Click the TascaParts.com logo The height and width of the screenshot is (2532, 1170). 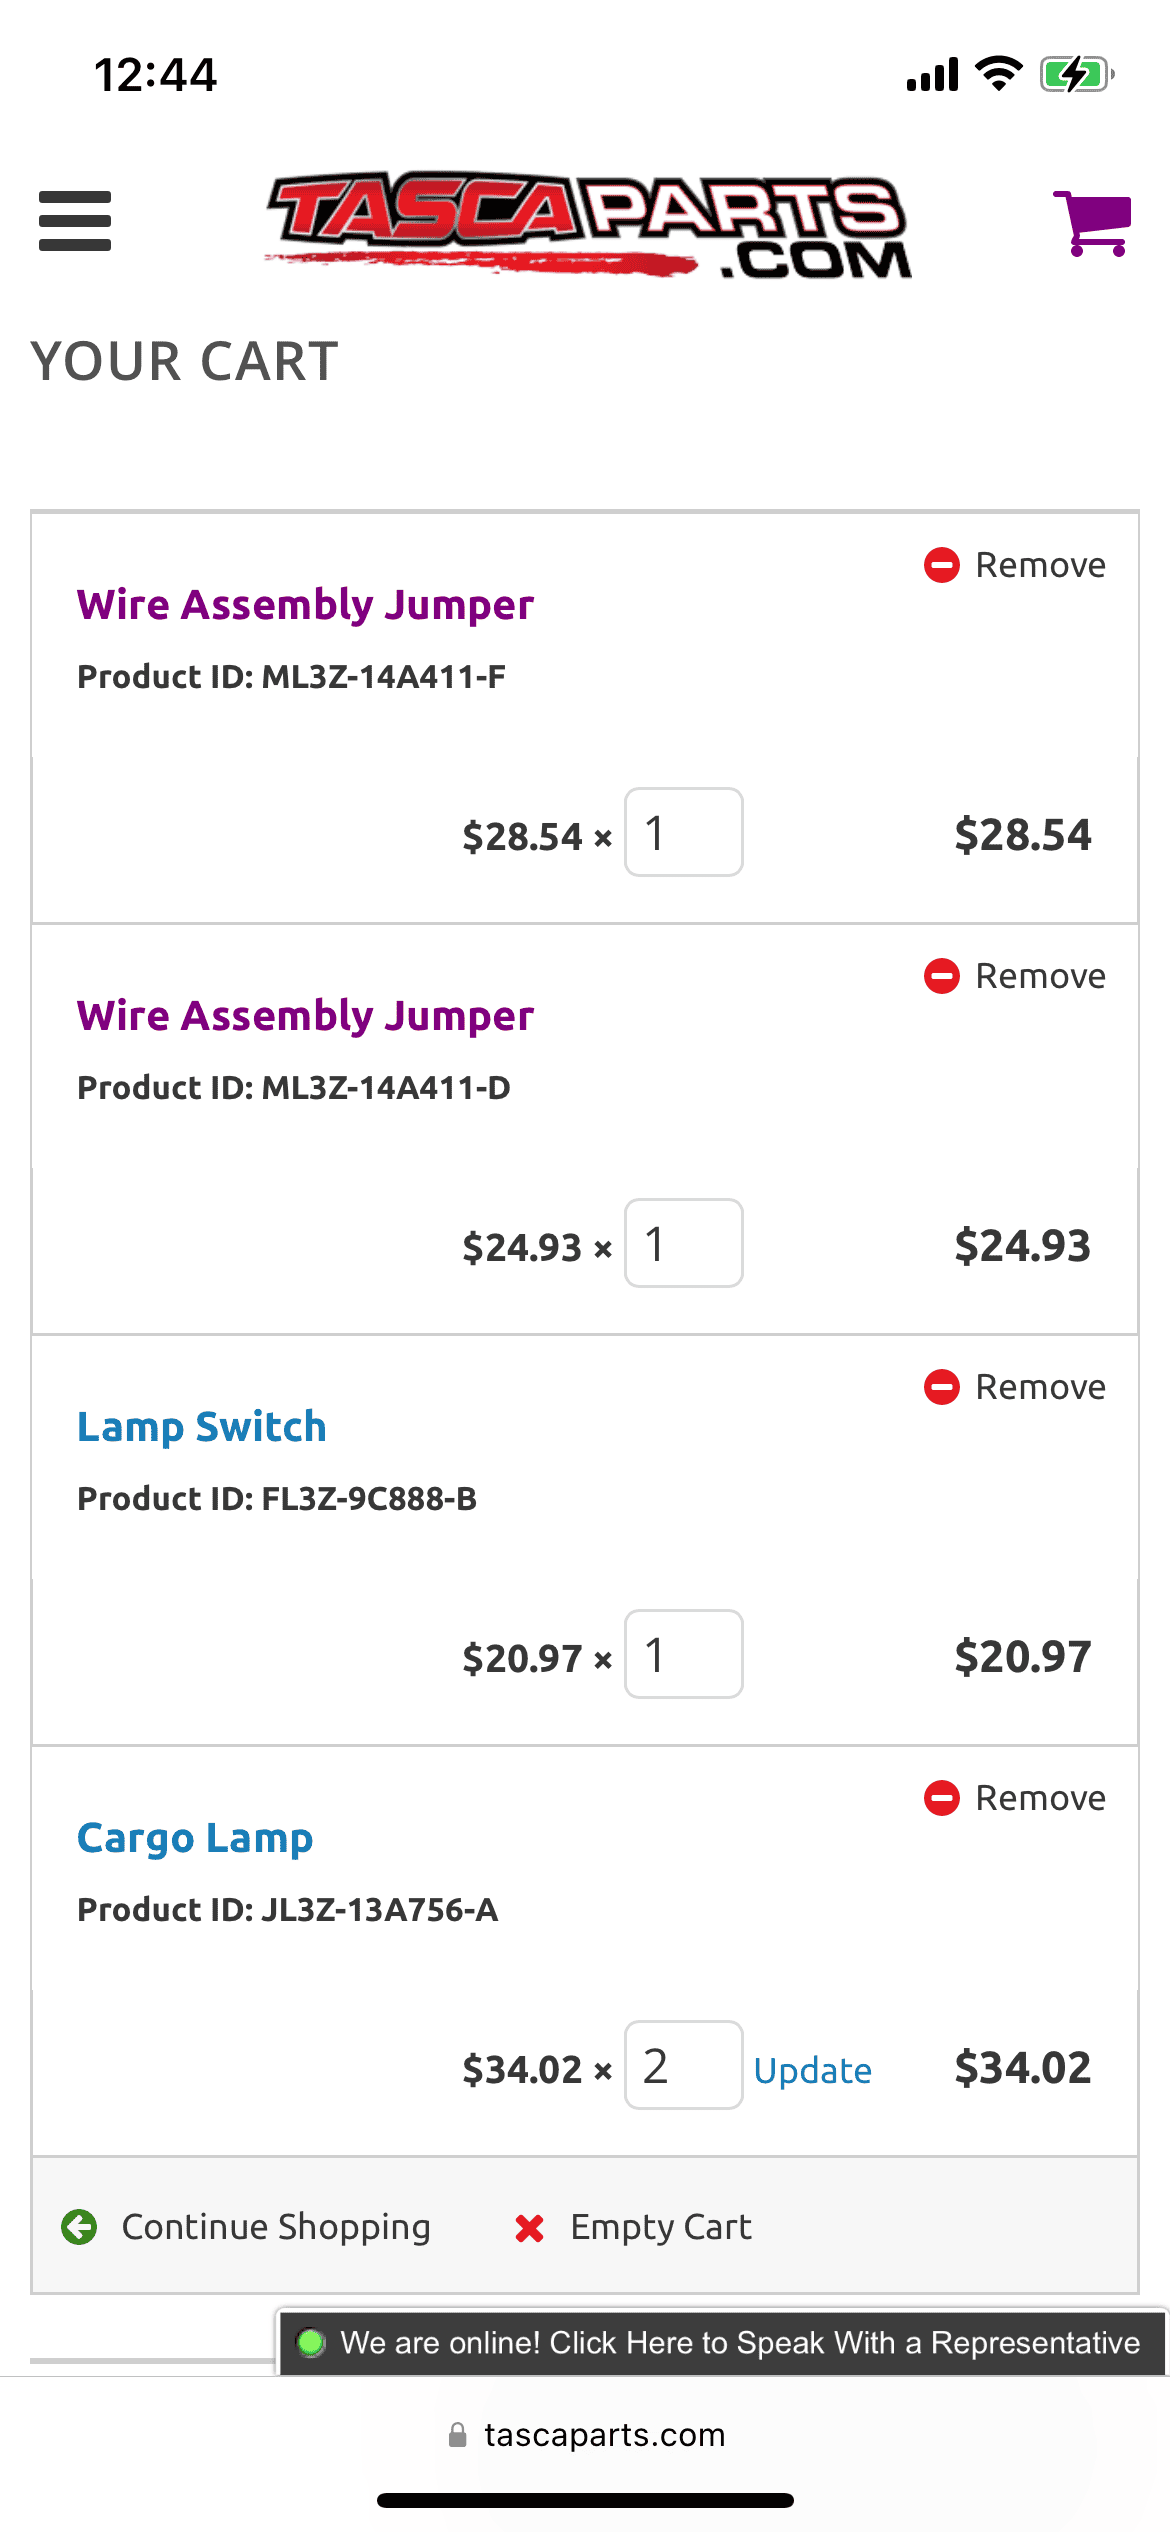click(x=588, y=224)
